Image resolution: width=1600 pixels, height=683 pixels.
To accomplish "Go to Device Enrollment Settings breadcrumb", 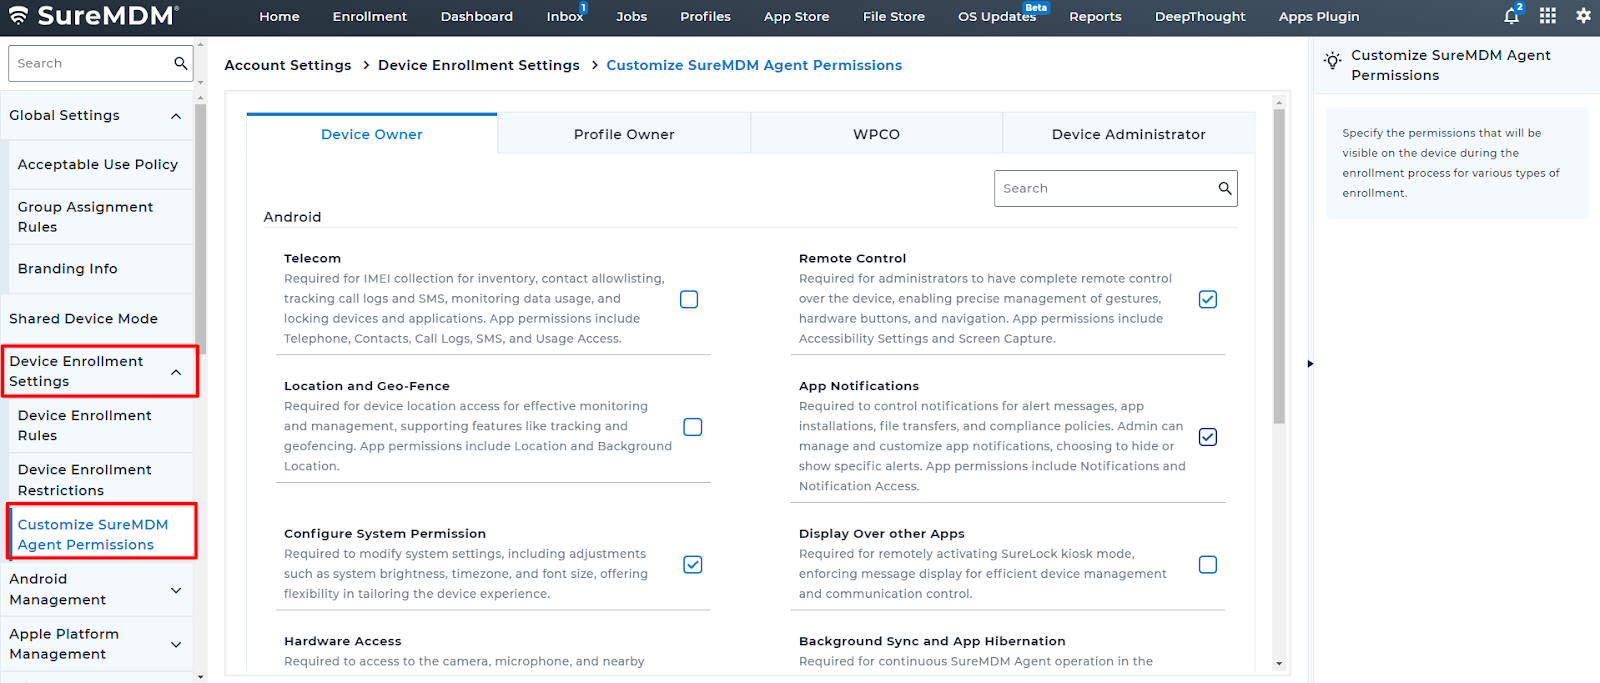I will tap(479, 65).
